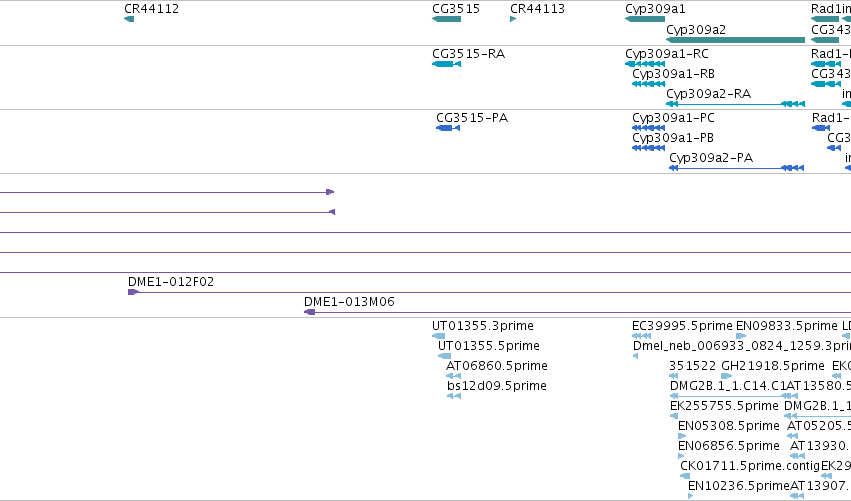The image size is (851, 501).
Task: Select the Cyp309a1-PC CDS glyph
Action: 649,128
